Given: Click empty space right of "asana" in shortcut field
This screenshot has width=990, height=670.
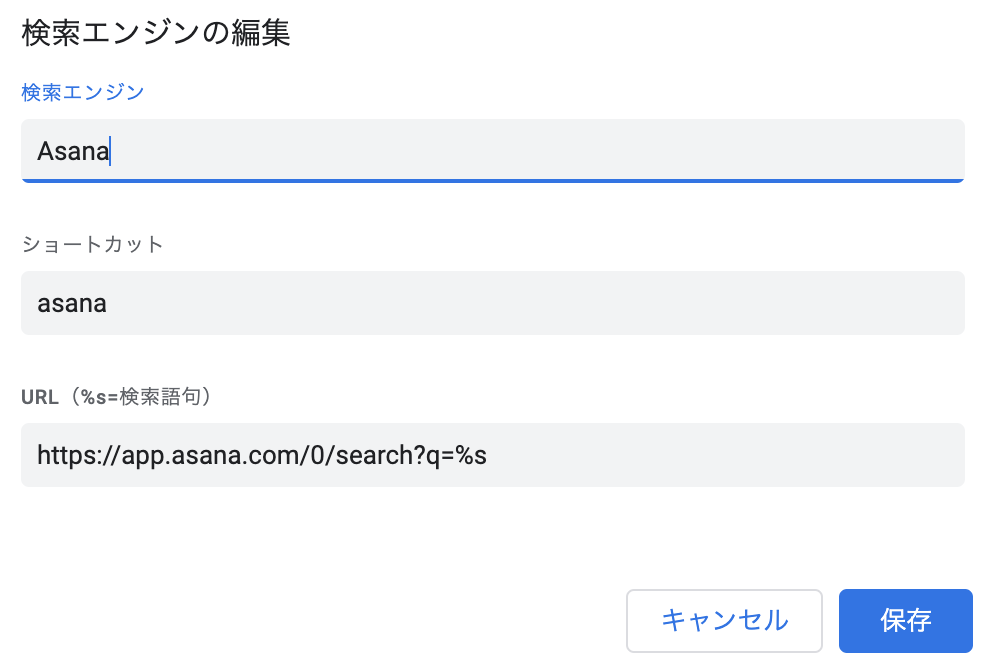Looking at the screenshot, I should click(x=540, y=303).
